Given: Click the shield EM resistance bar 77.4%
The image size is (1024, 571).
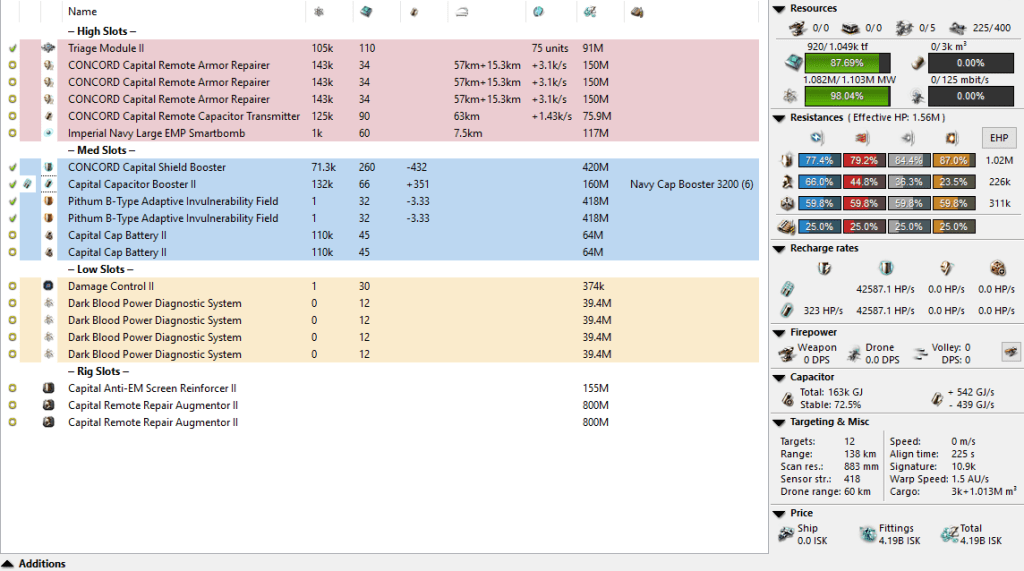Looking at the screenshot, I should click(819, 160).
